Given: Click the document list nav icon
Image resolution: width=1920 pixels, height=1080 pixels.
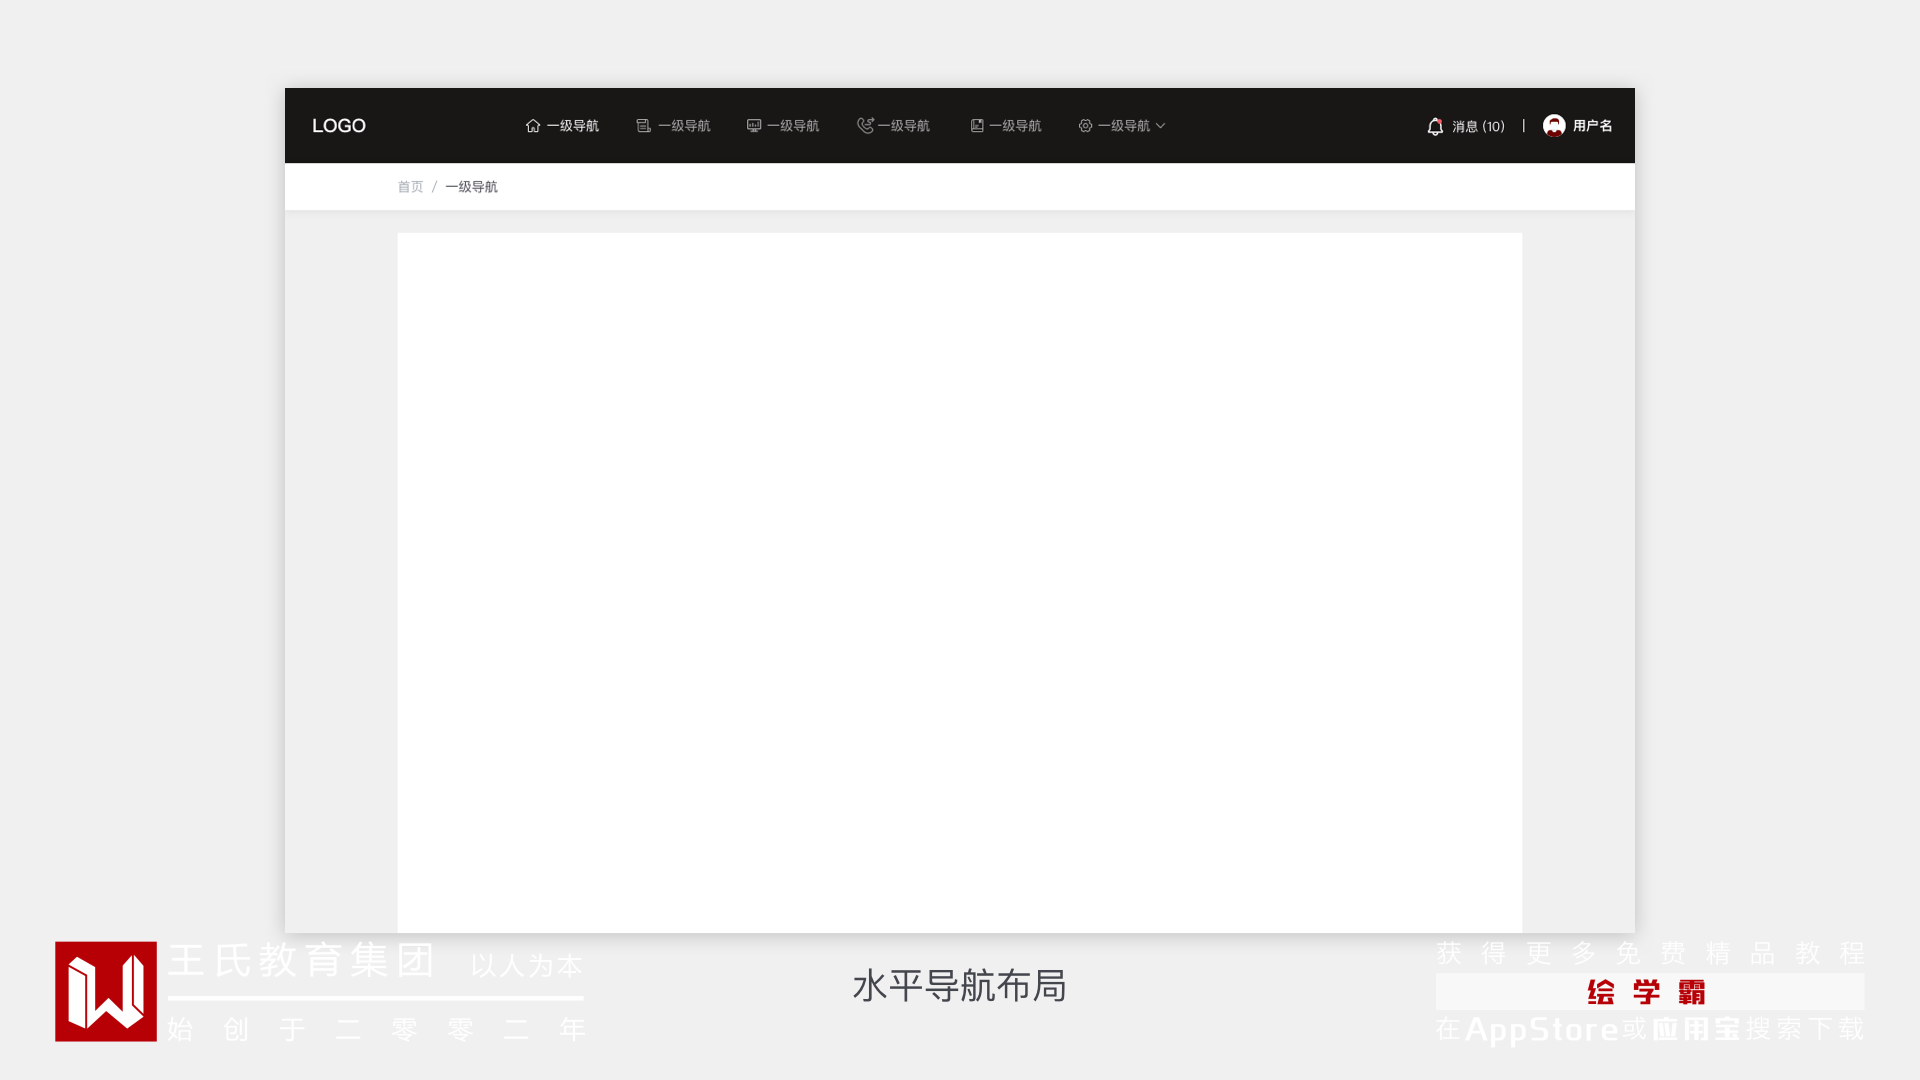Looking at the screenshot, I should [643, 126].
